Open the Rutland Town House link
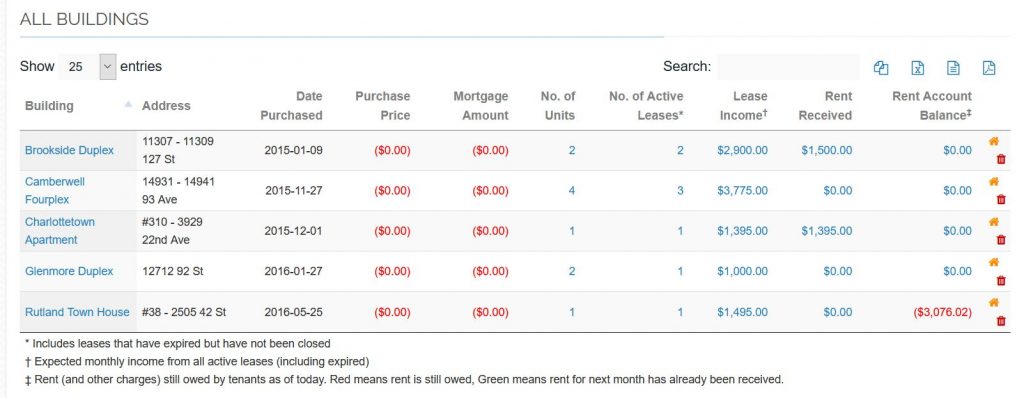 (77, 312)
